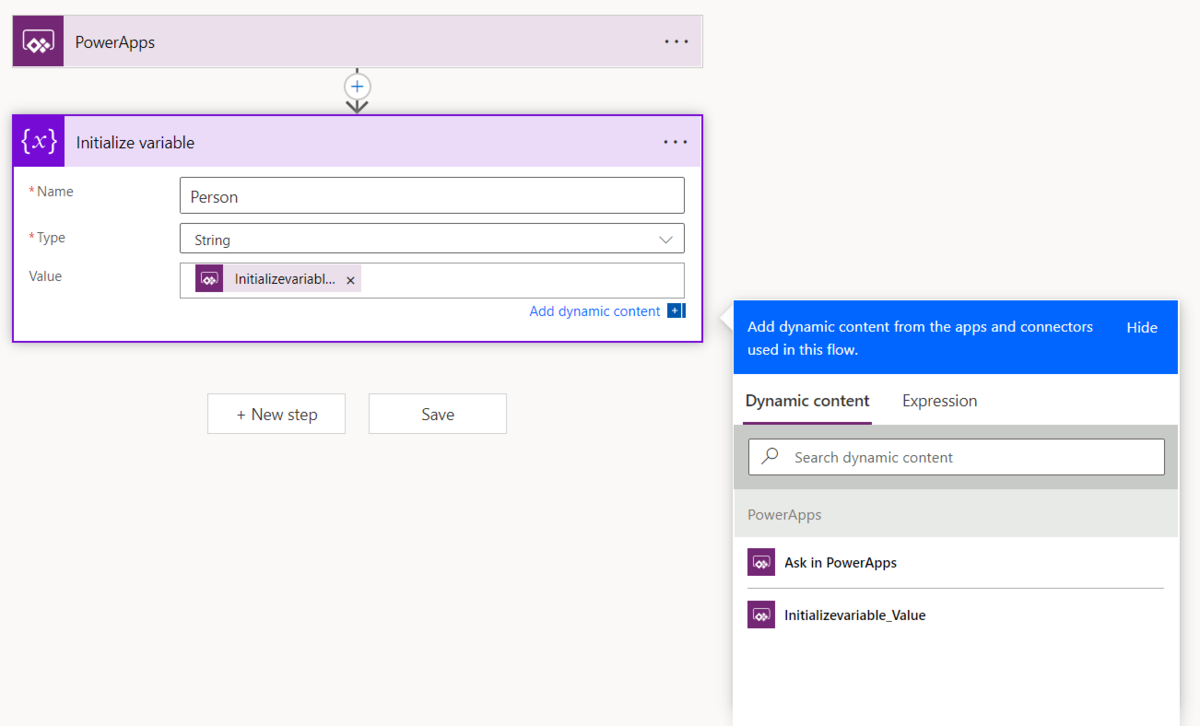
Task: Click the Ask in PowerApps icon
Action: [x=762, y=562]
